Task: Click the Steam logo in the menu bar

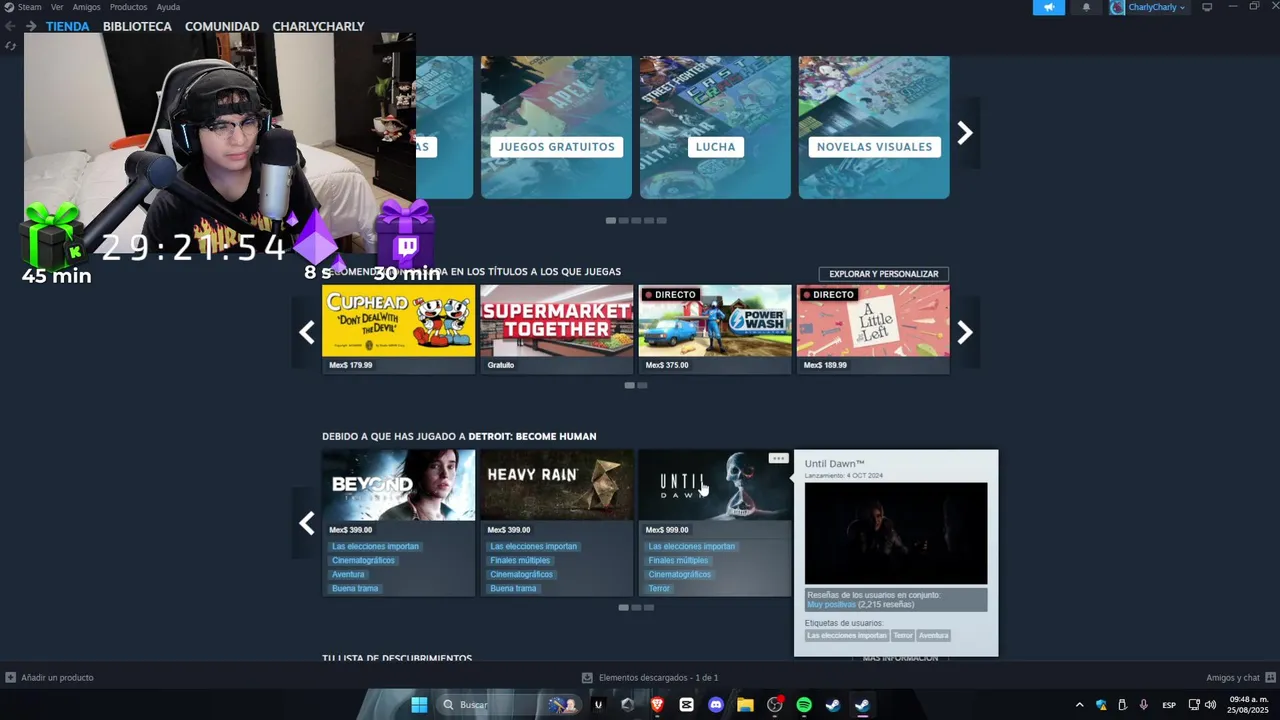Action: click(x=8, y=7)
